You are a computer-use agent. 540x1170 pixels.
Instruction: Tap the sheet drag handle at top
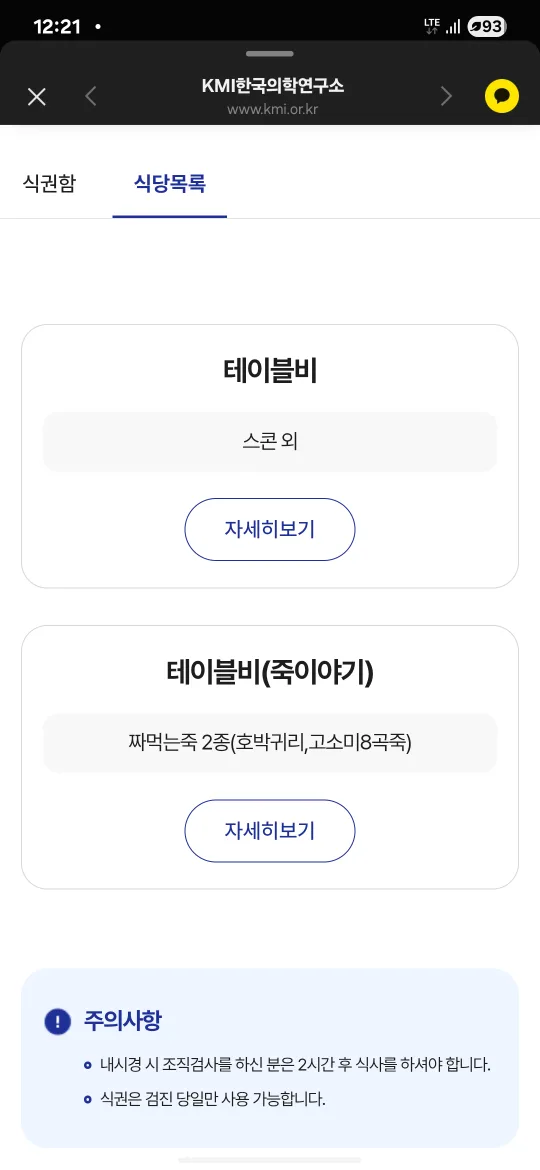point(270,54)
